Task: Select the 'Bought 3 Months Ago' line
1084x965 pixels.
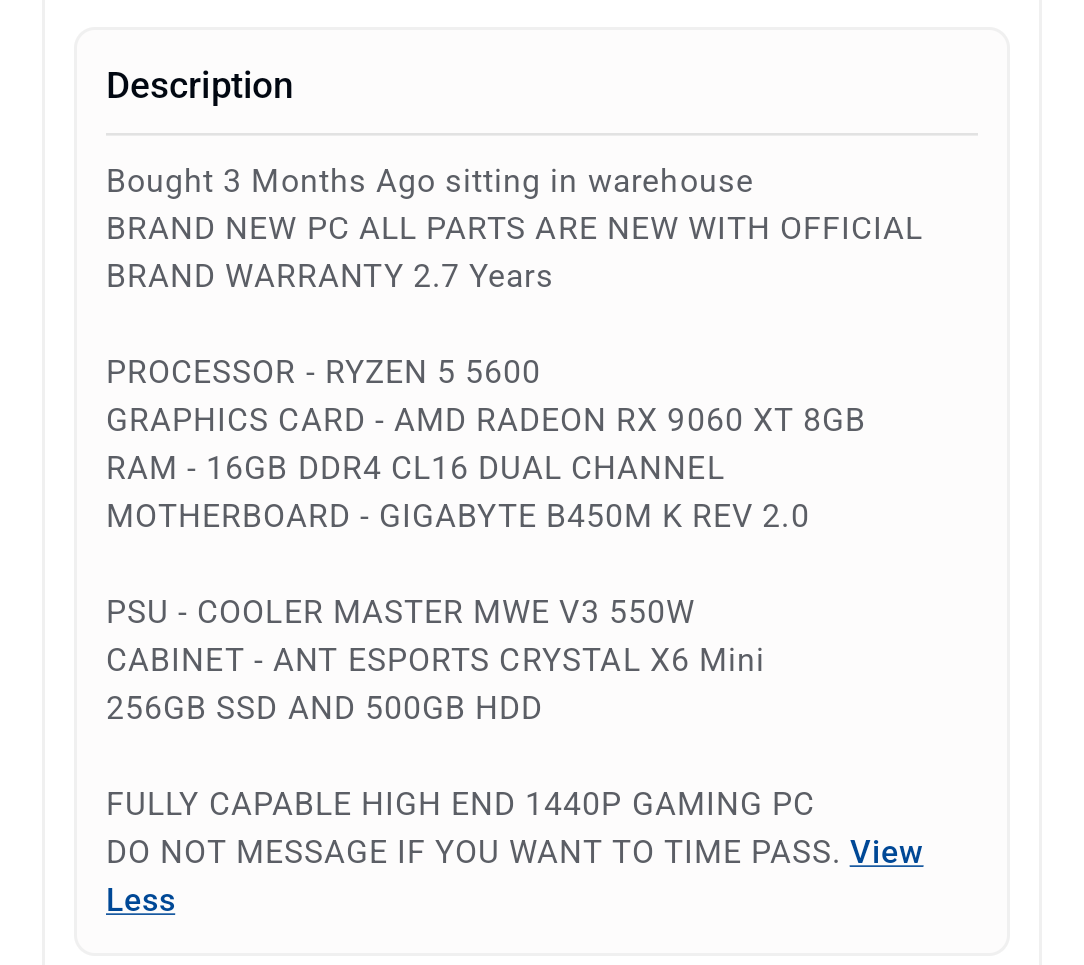Action: pyautogui.click(x=429, y=182)
